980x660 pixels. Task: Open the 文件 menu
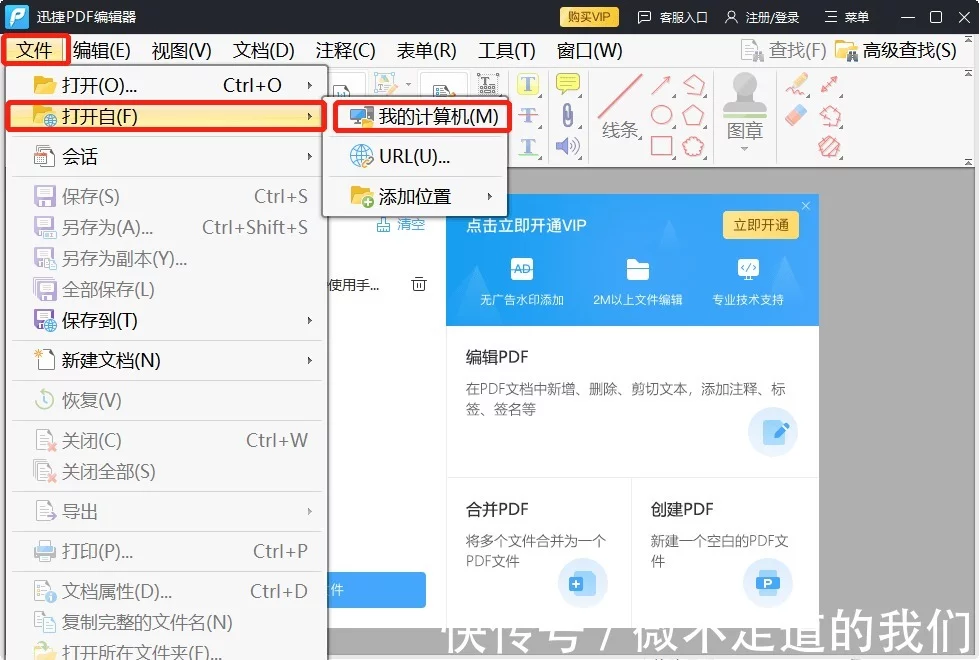pyautogui.click(x=34, y=50)
